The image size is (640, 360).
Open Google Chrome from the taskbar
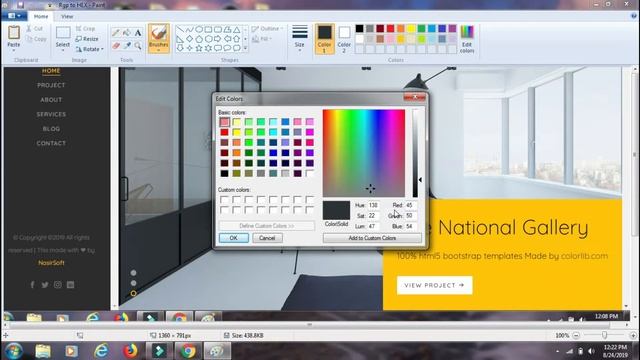(x=188, y=351)
